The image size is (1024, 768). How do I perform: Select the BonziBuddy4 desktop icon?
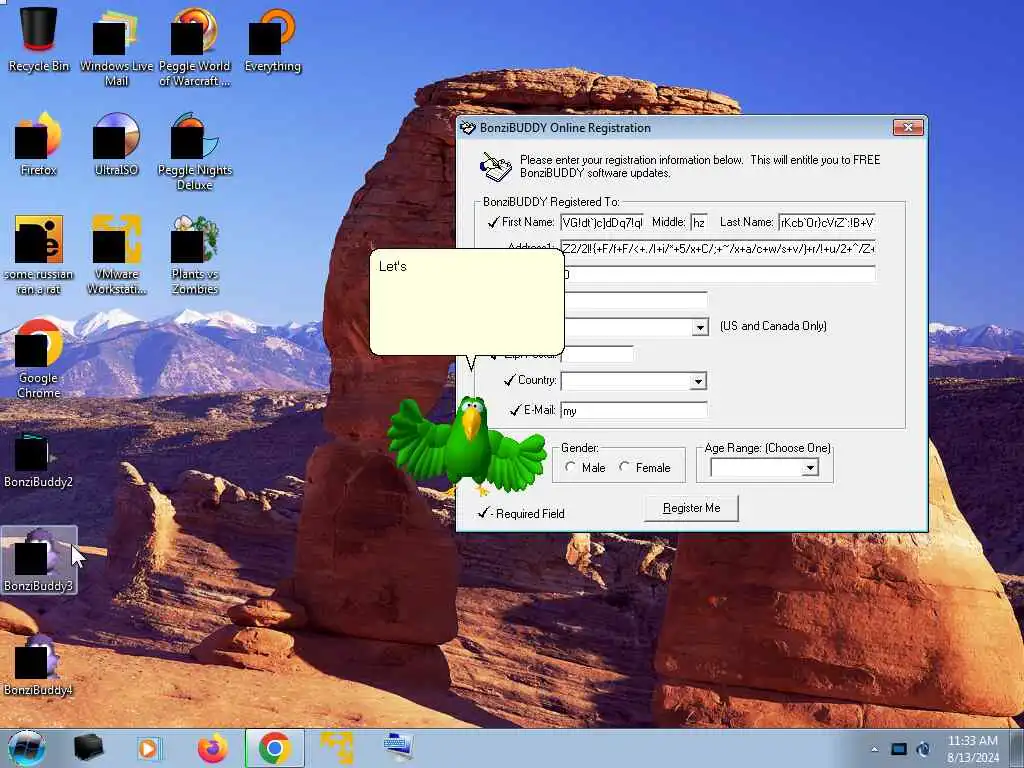[39, 664]
